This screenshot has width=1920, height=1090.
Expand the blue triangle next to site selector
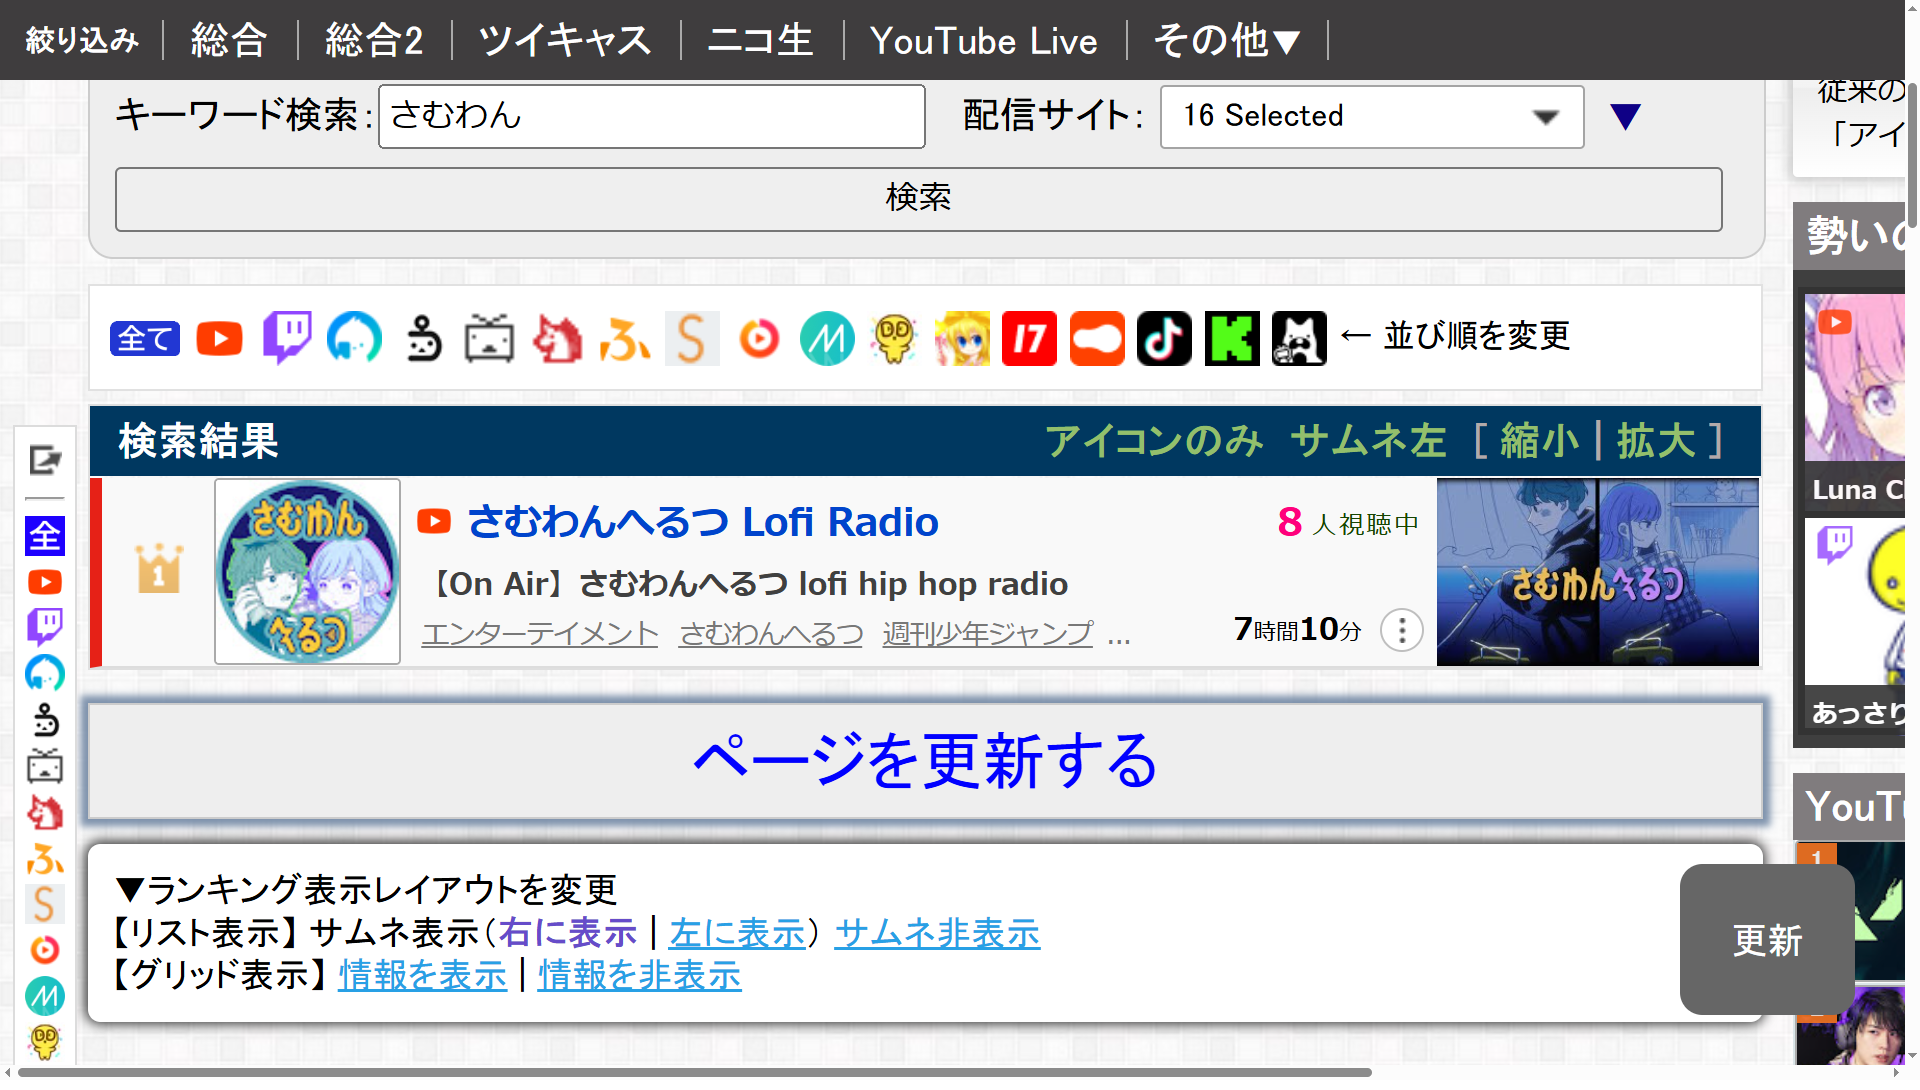(x=1625, y=117)
